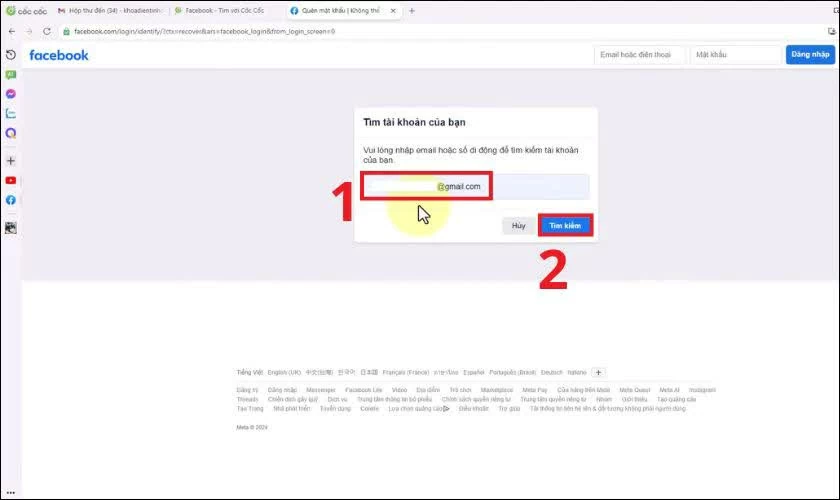Screen dimensions: 840x500
Task: Click the browser reload button
Action: click(x=46, y=31)
